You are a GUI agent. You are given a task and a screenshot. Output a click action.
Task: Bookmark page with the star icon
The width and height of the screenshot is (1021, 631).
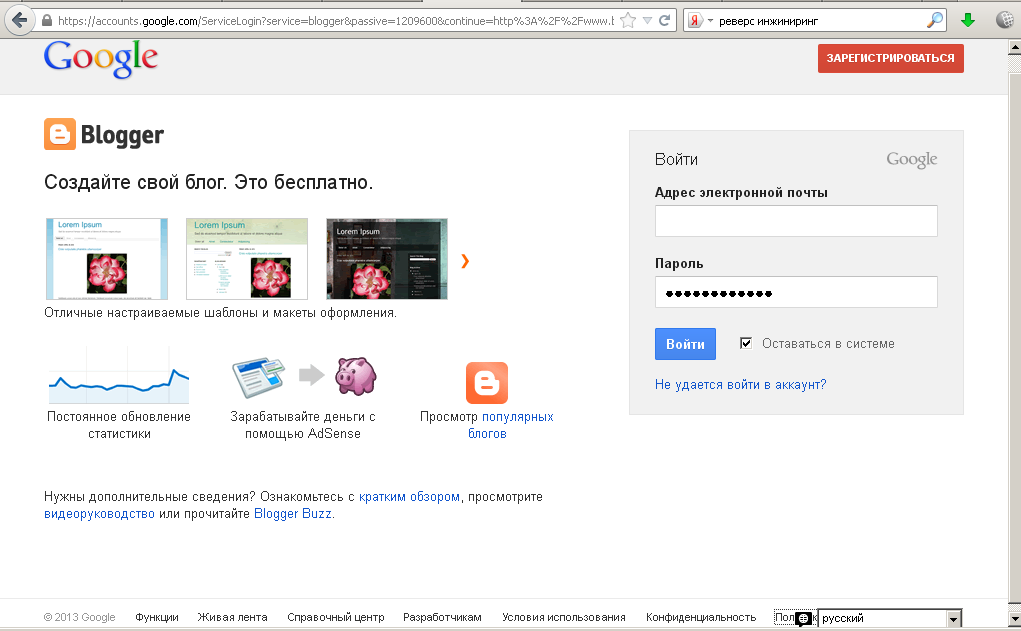tap(628, 21)
